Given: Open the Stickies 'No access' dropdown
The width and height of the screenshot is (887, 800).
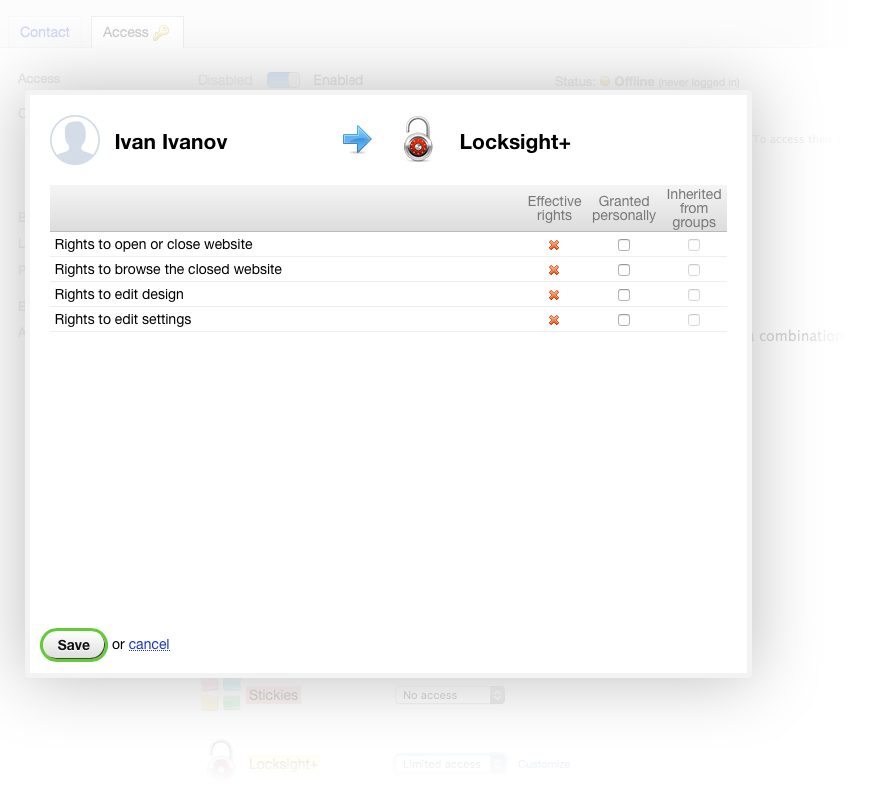Looking at the screenshot, I should click(450, 695).
